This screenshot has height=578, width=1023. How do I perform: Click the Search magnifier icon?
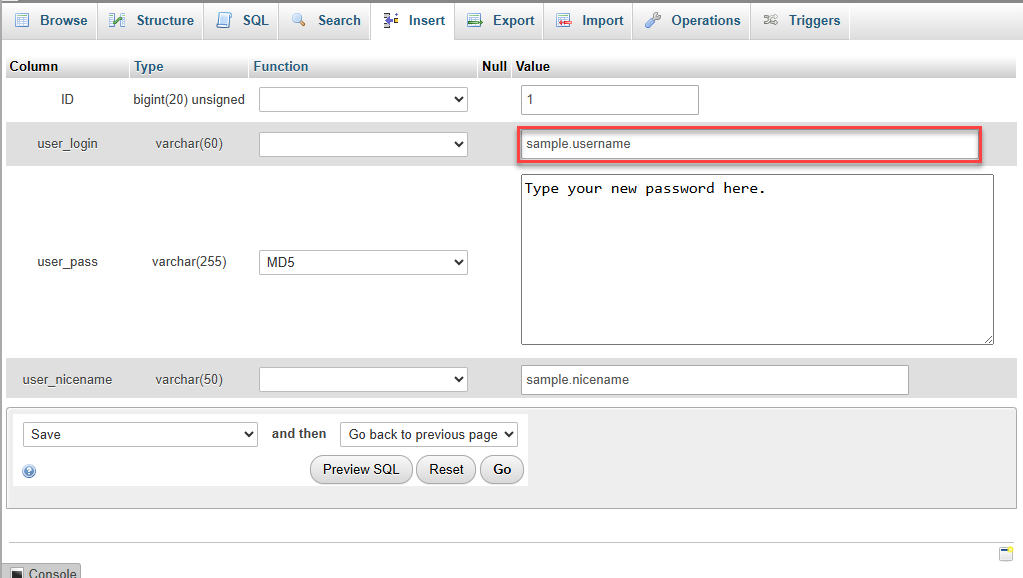(x=298, y=20)
